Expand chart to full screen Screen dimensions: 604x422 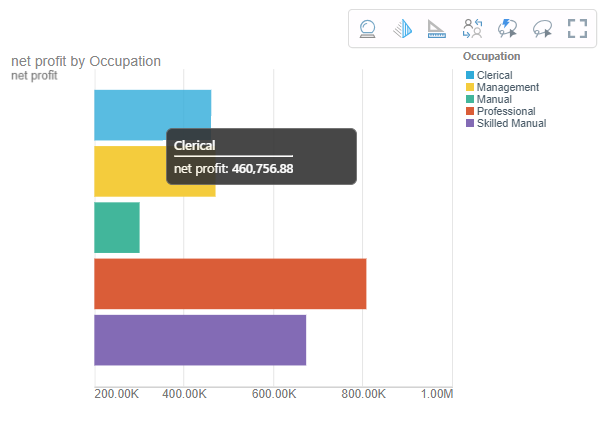click(577, 29)
